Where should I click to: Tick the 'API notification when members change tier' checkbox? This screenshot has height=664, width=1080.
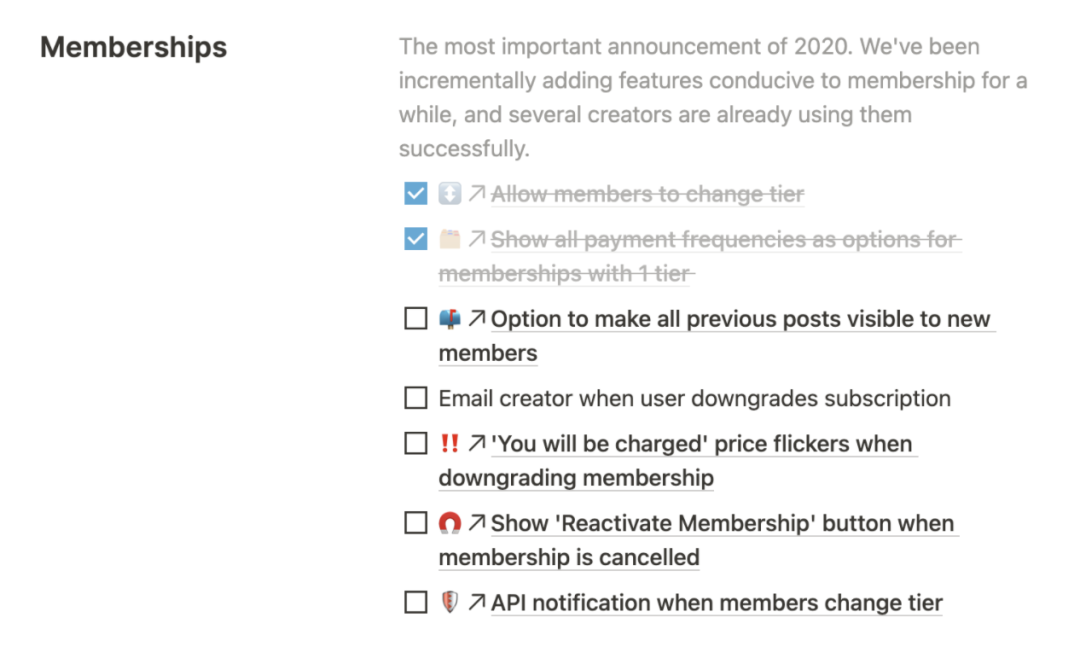[416, 603]
